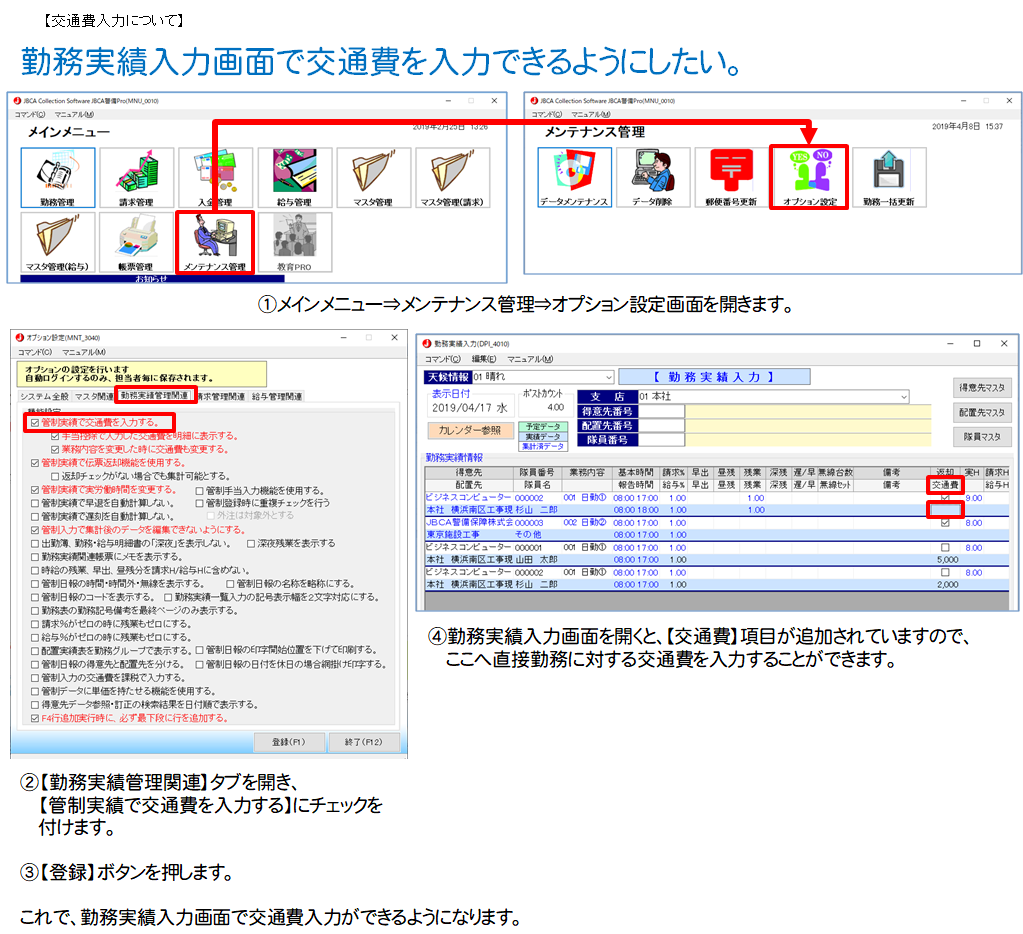Open the メンテナンス管理 icon
This screenshot has width=1023, height=934.
214,241
